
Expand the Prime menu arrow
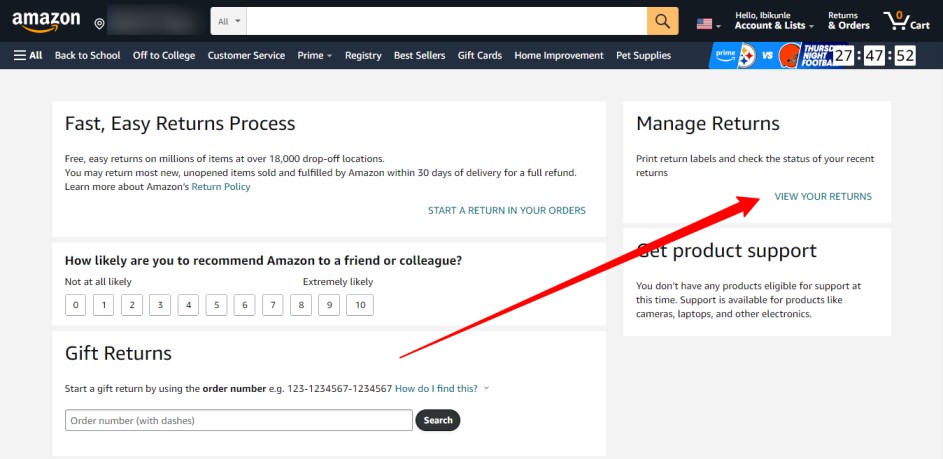pos(330,56)
